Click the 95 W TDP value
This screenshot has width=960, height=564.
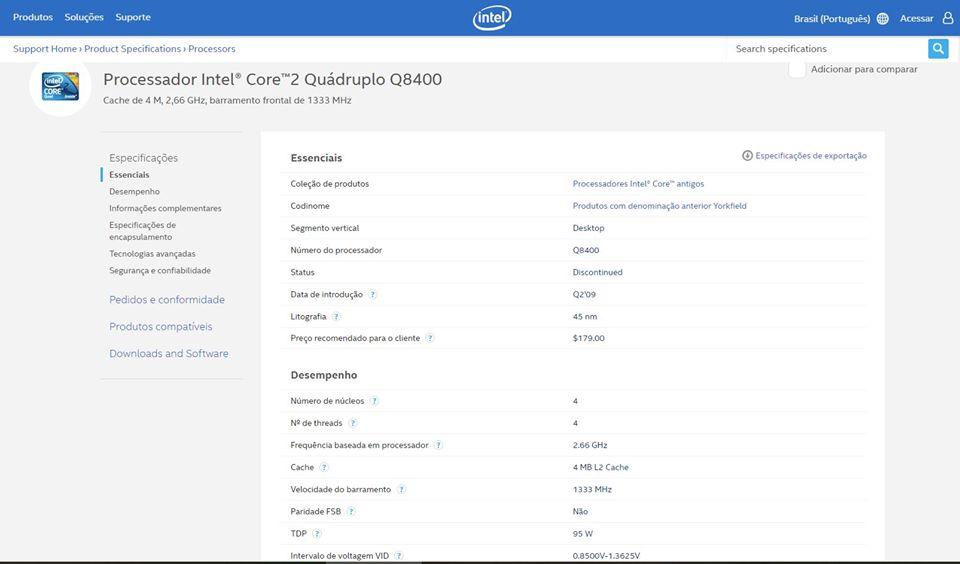[583, 533]
